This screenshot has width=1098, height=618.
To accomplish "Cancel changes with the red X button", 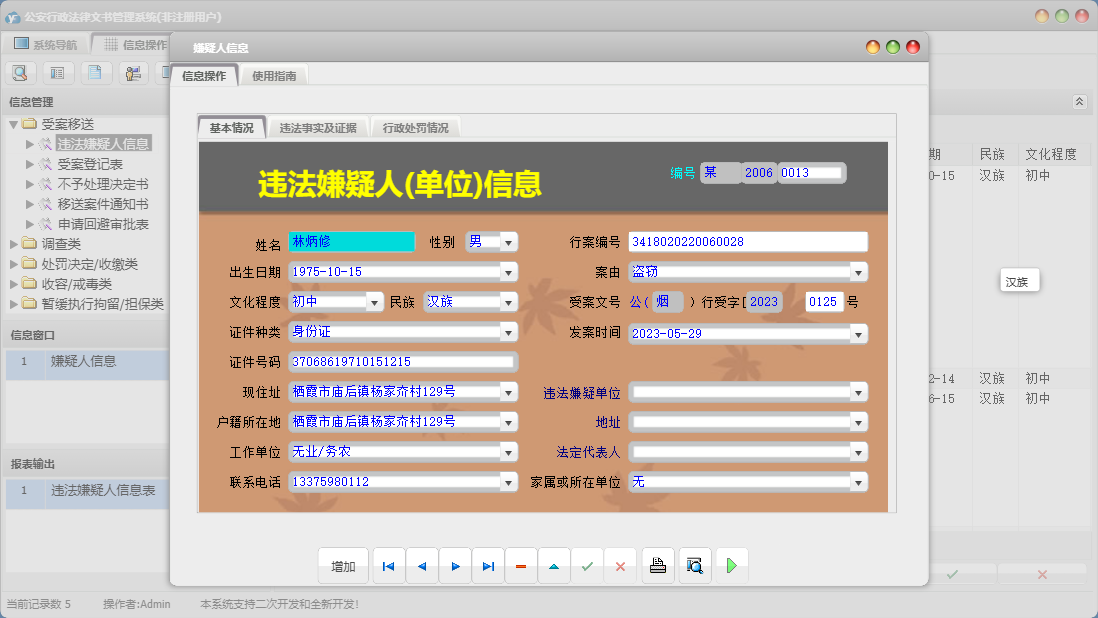I will click(x=620, y=567).
